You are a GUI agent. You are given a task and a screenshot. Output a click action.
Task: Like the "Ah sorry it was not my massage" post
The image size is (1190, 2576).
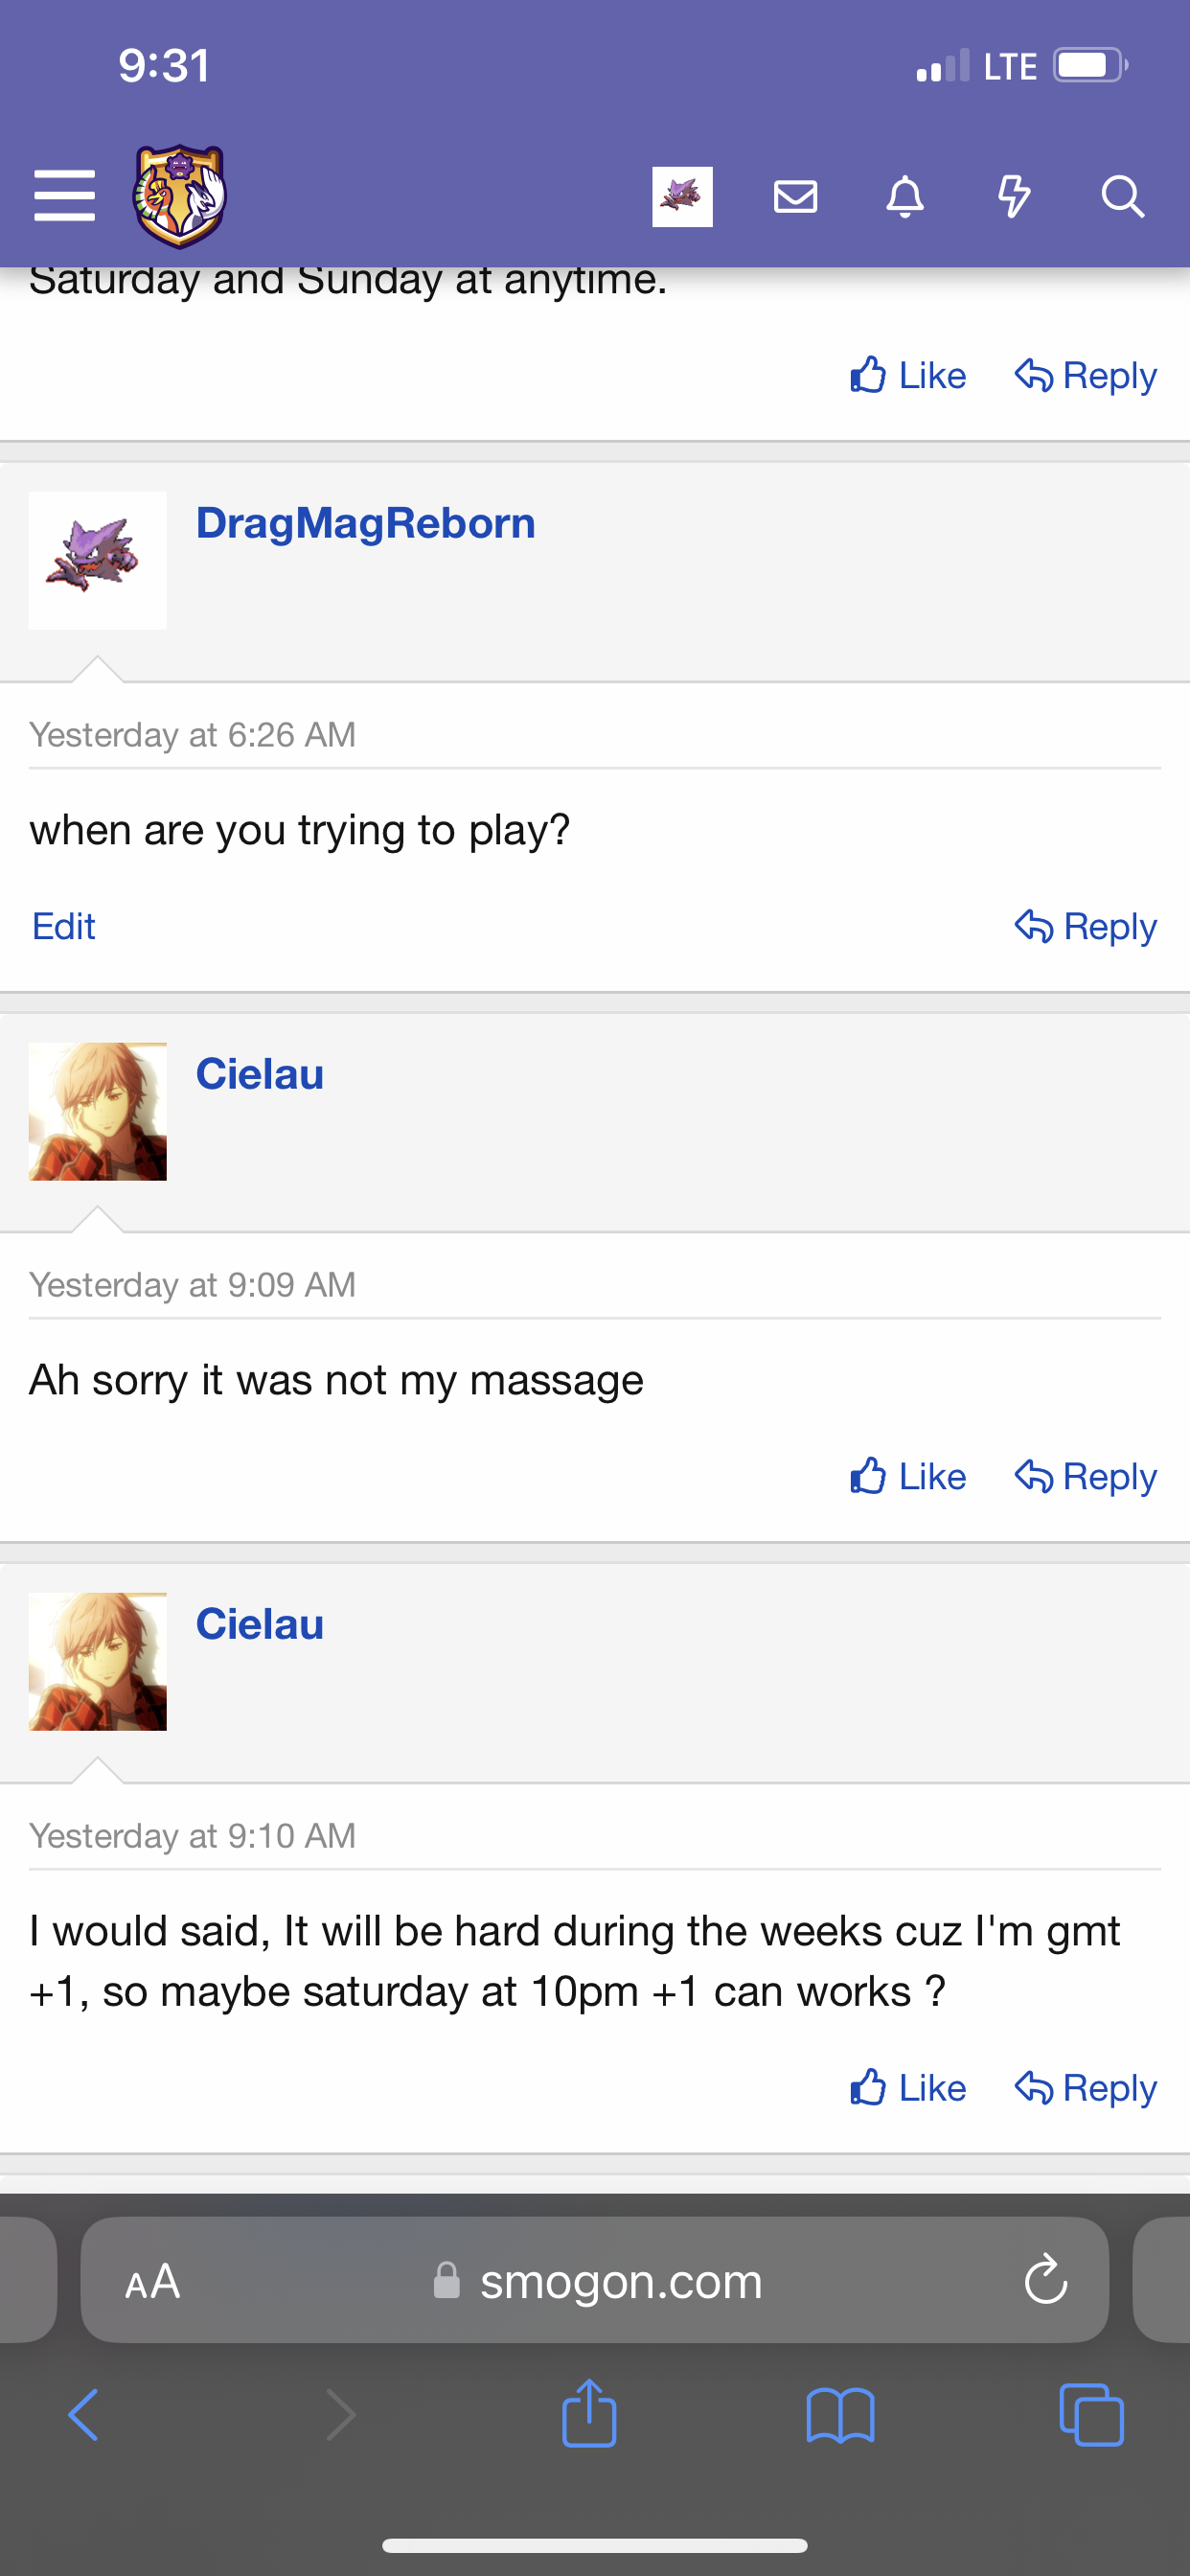[908, 1476]
